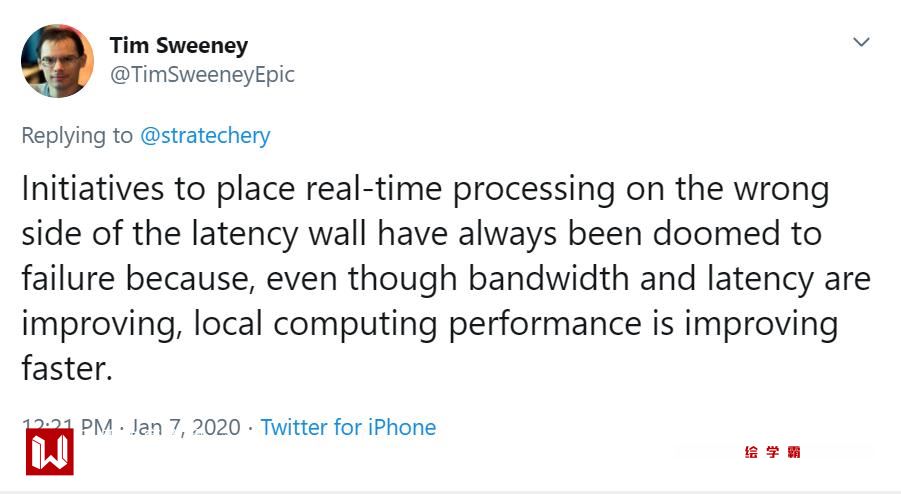Click the word 'improving,' starting the fourth line

point(101,324)
